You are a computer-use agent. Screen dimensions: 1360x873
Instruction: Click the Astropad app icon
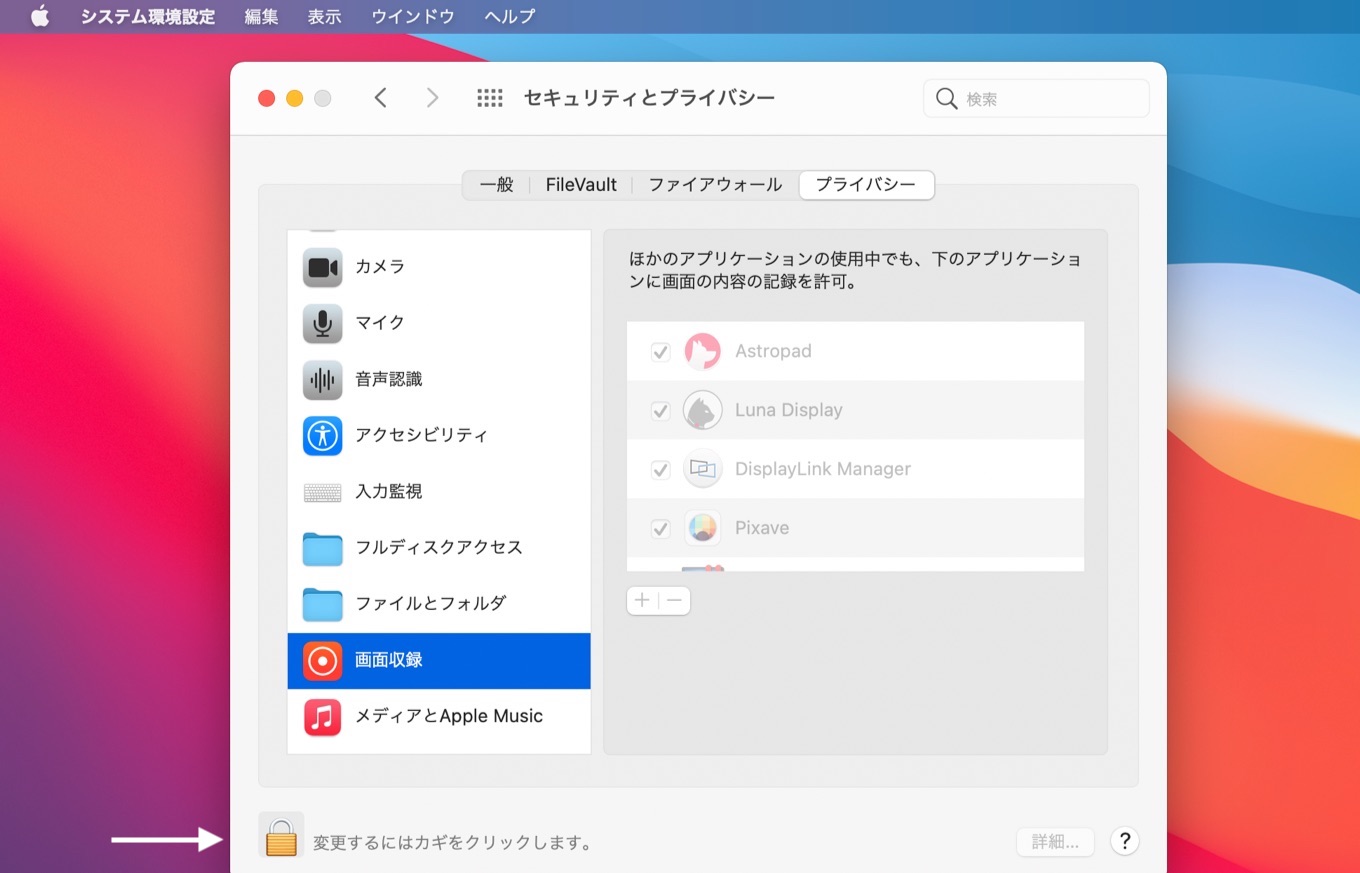click(703, 351)
